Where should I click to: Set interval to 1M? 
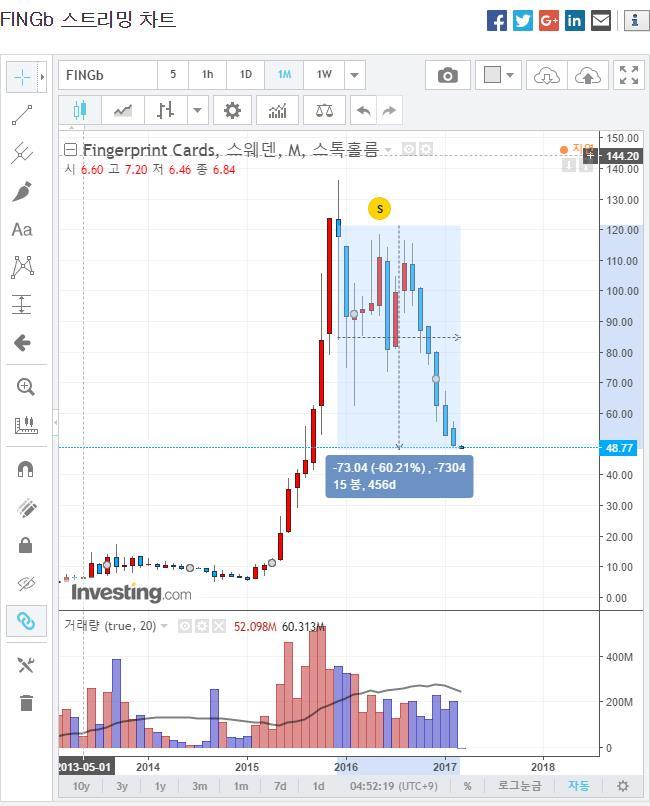click(x=284, y=75)
